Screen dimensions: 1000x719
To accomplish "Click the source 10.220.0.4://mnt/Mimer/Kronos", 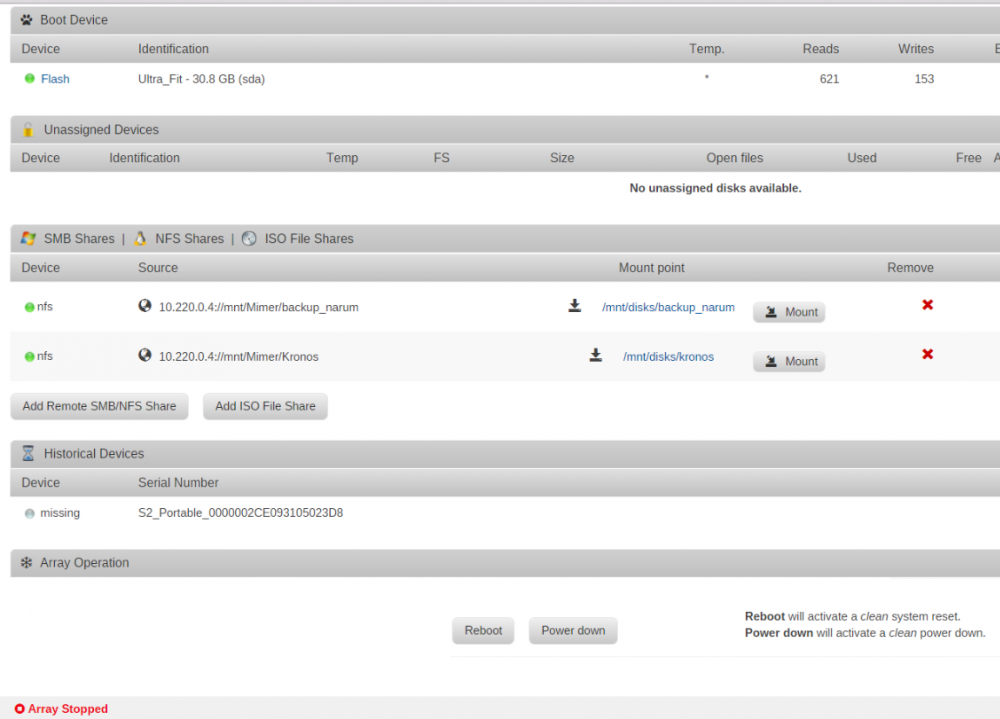I will (239, 357).
